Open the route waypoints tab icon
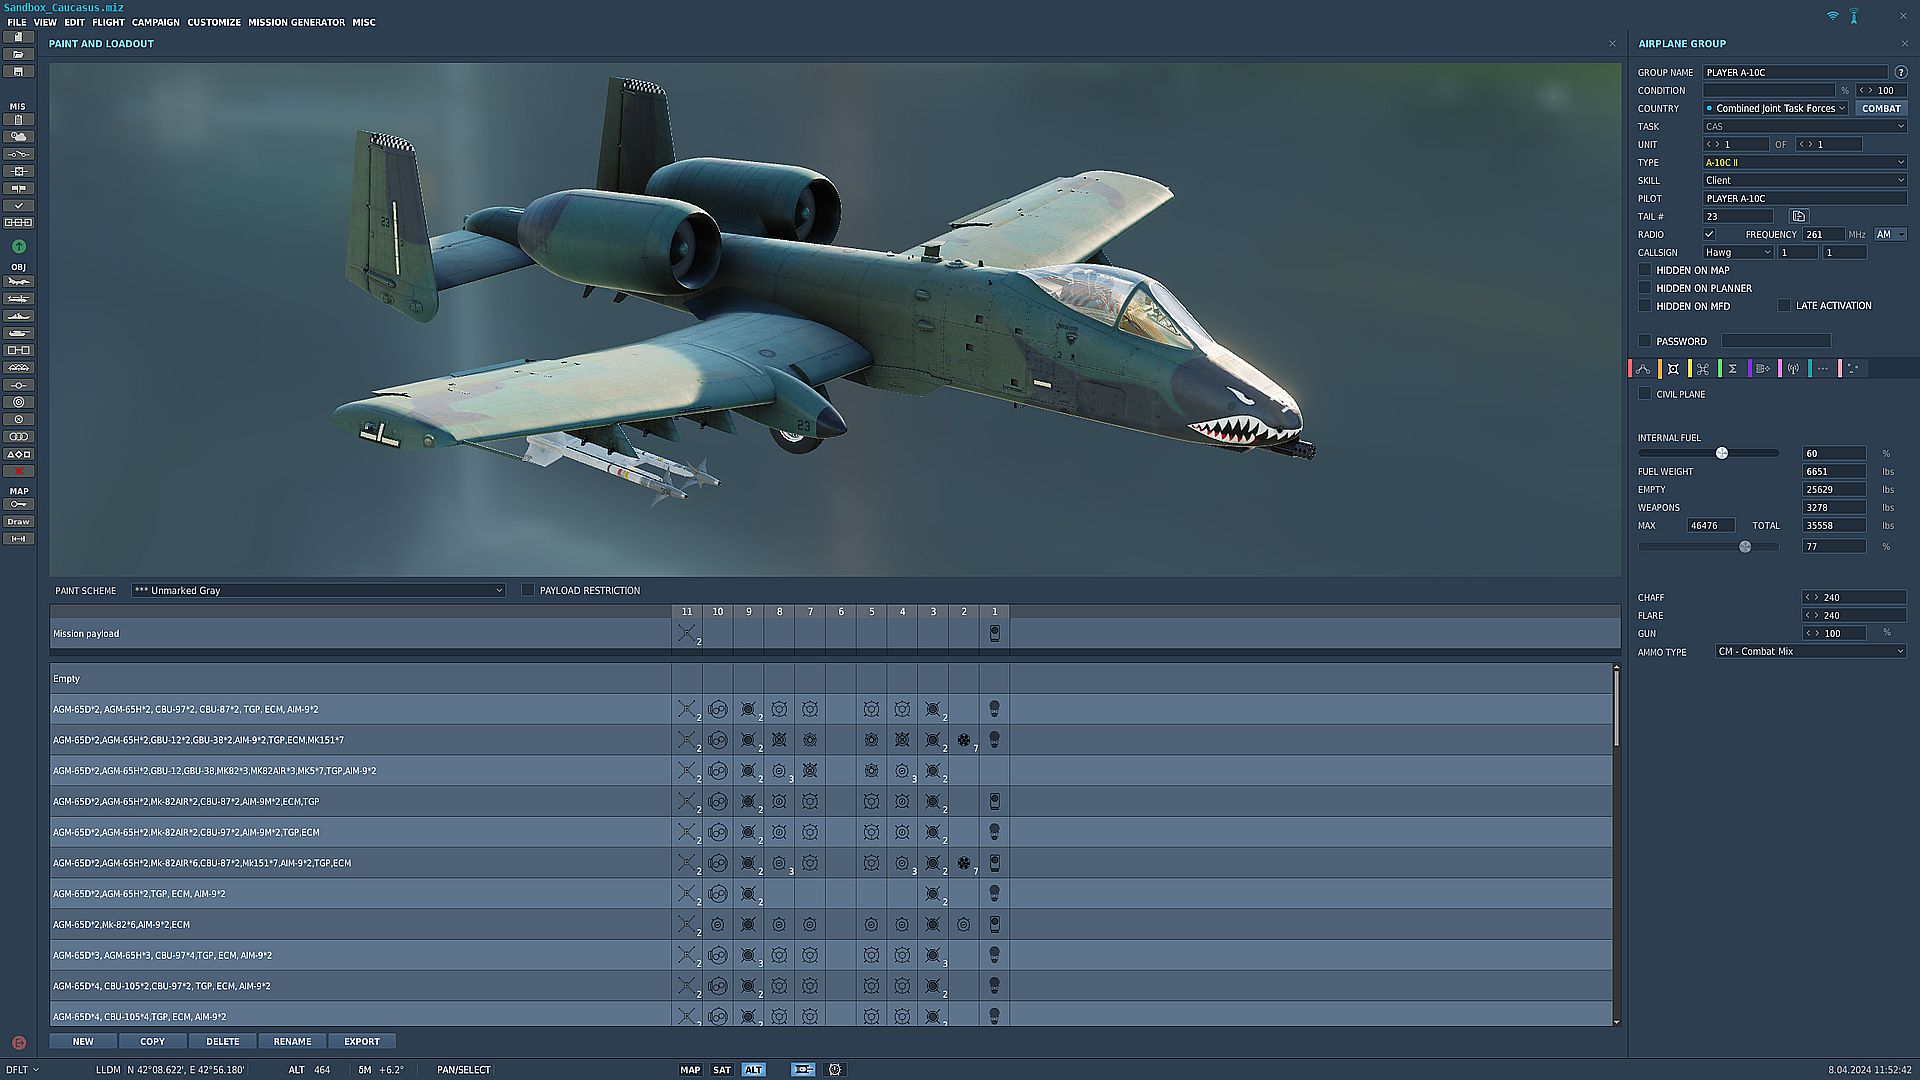The image size is (1920, 1080). click(1643, 369)
